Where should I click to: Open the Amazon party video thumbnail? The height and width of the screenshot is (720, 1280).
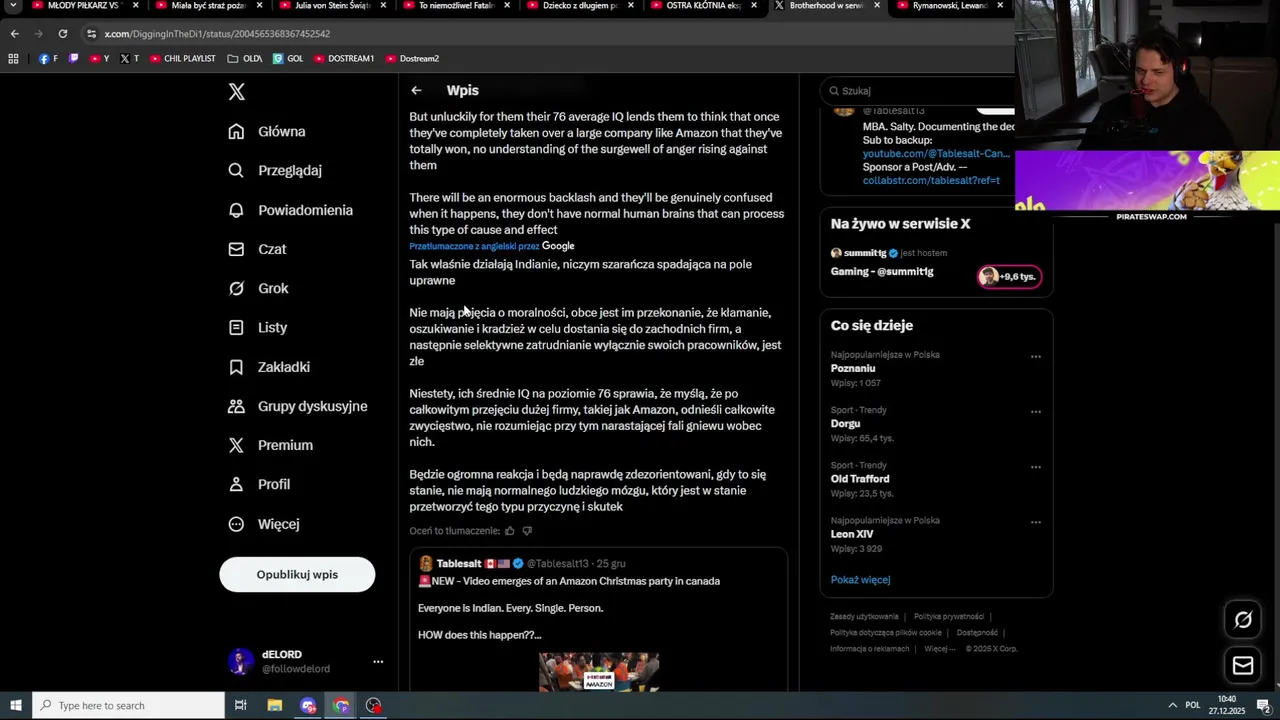599,672
